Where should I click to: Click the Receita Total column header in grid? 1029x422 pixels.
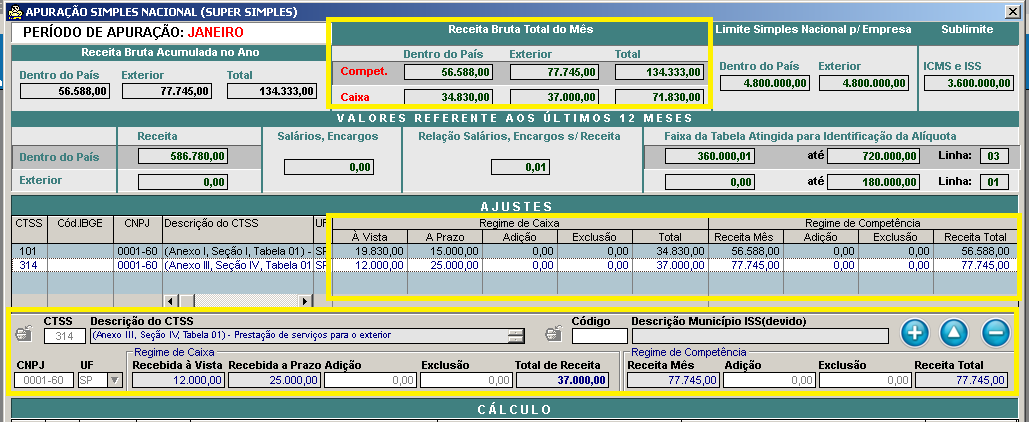(975, 237)
